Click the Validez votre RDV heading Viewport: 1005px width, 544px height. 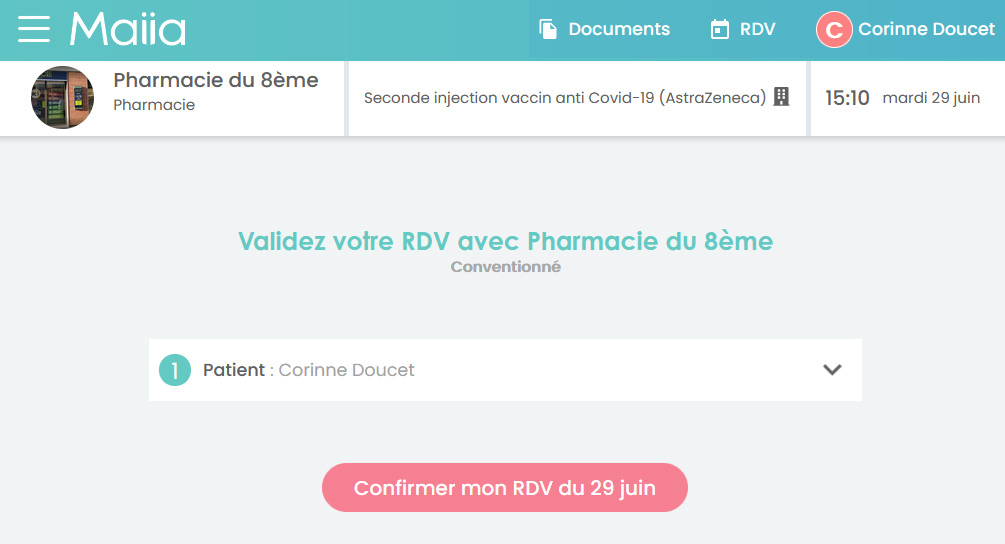click(505, 242)
